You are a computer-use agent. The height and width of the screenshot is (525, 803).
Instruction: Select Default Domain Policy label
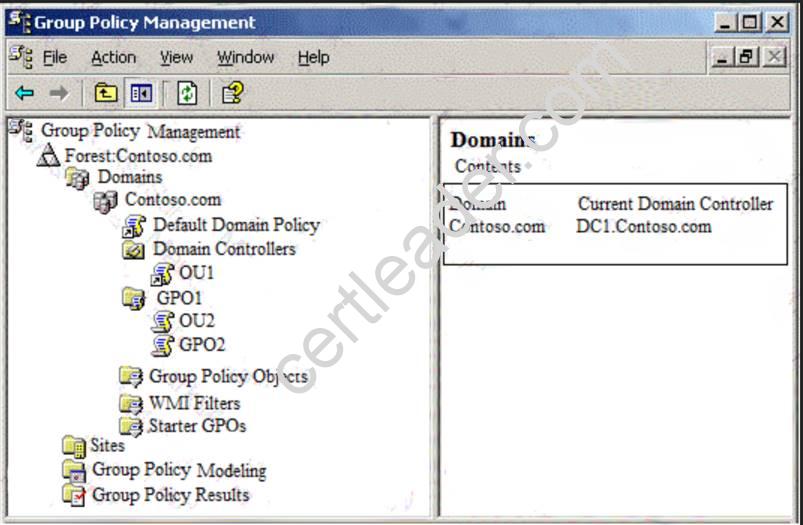point(237,225)
